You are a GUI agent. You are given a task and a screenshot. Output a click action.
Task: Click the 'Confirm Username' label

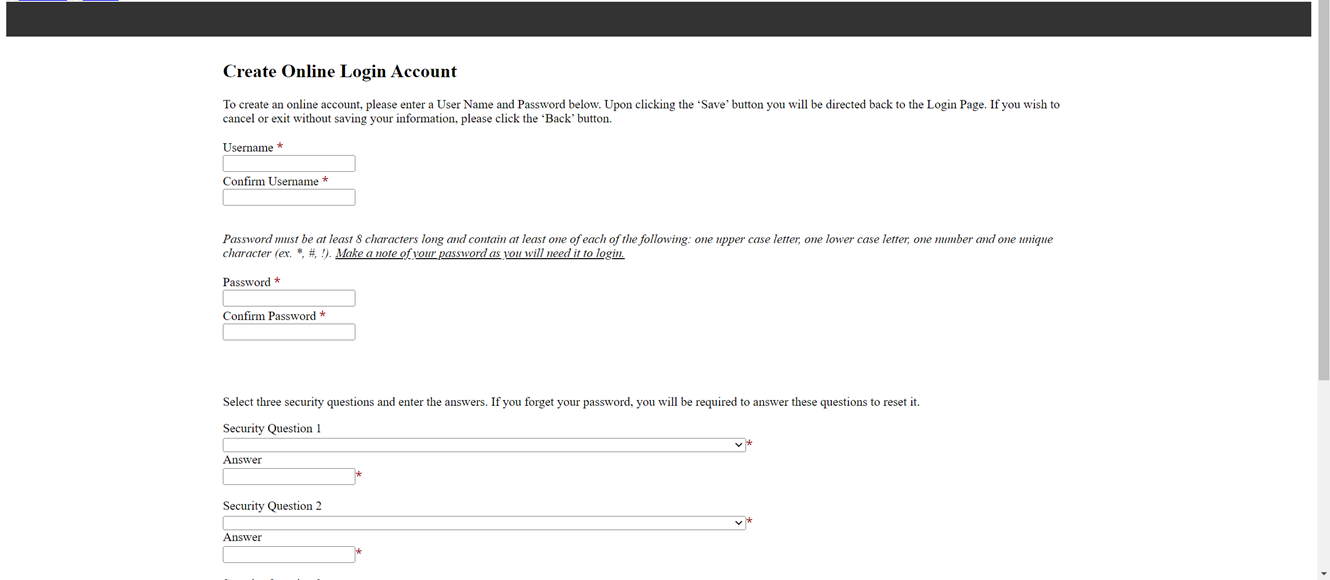pyautogui.click(x=270, y=182)
